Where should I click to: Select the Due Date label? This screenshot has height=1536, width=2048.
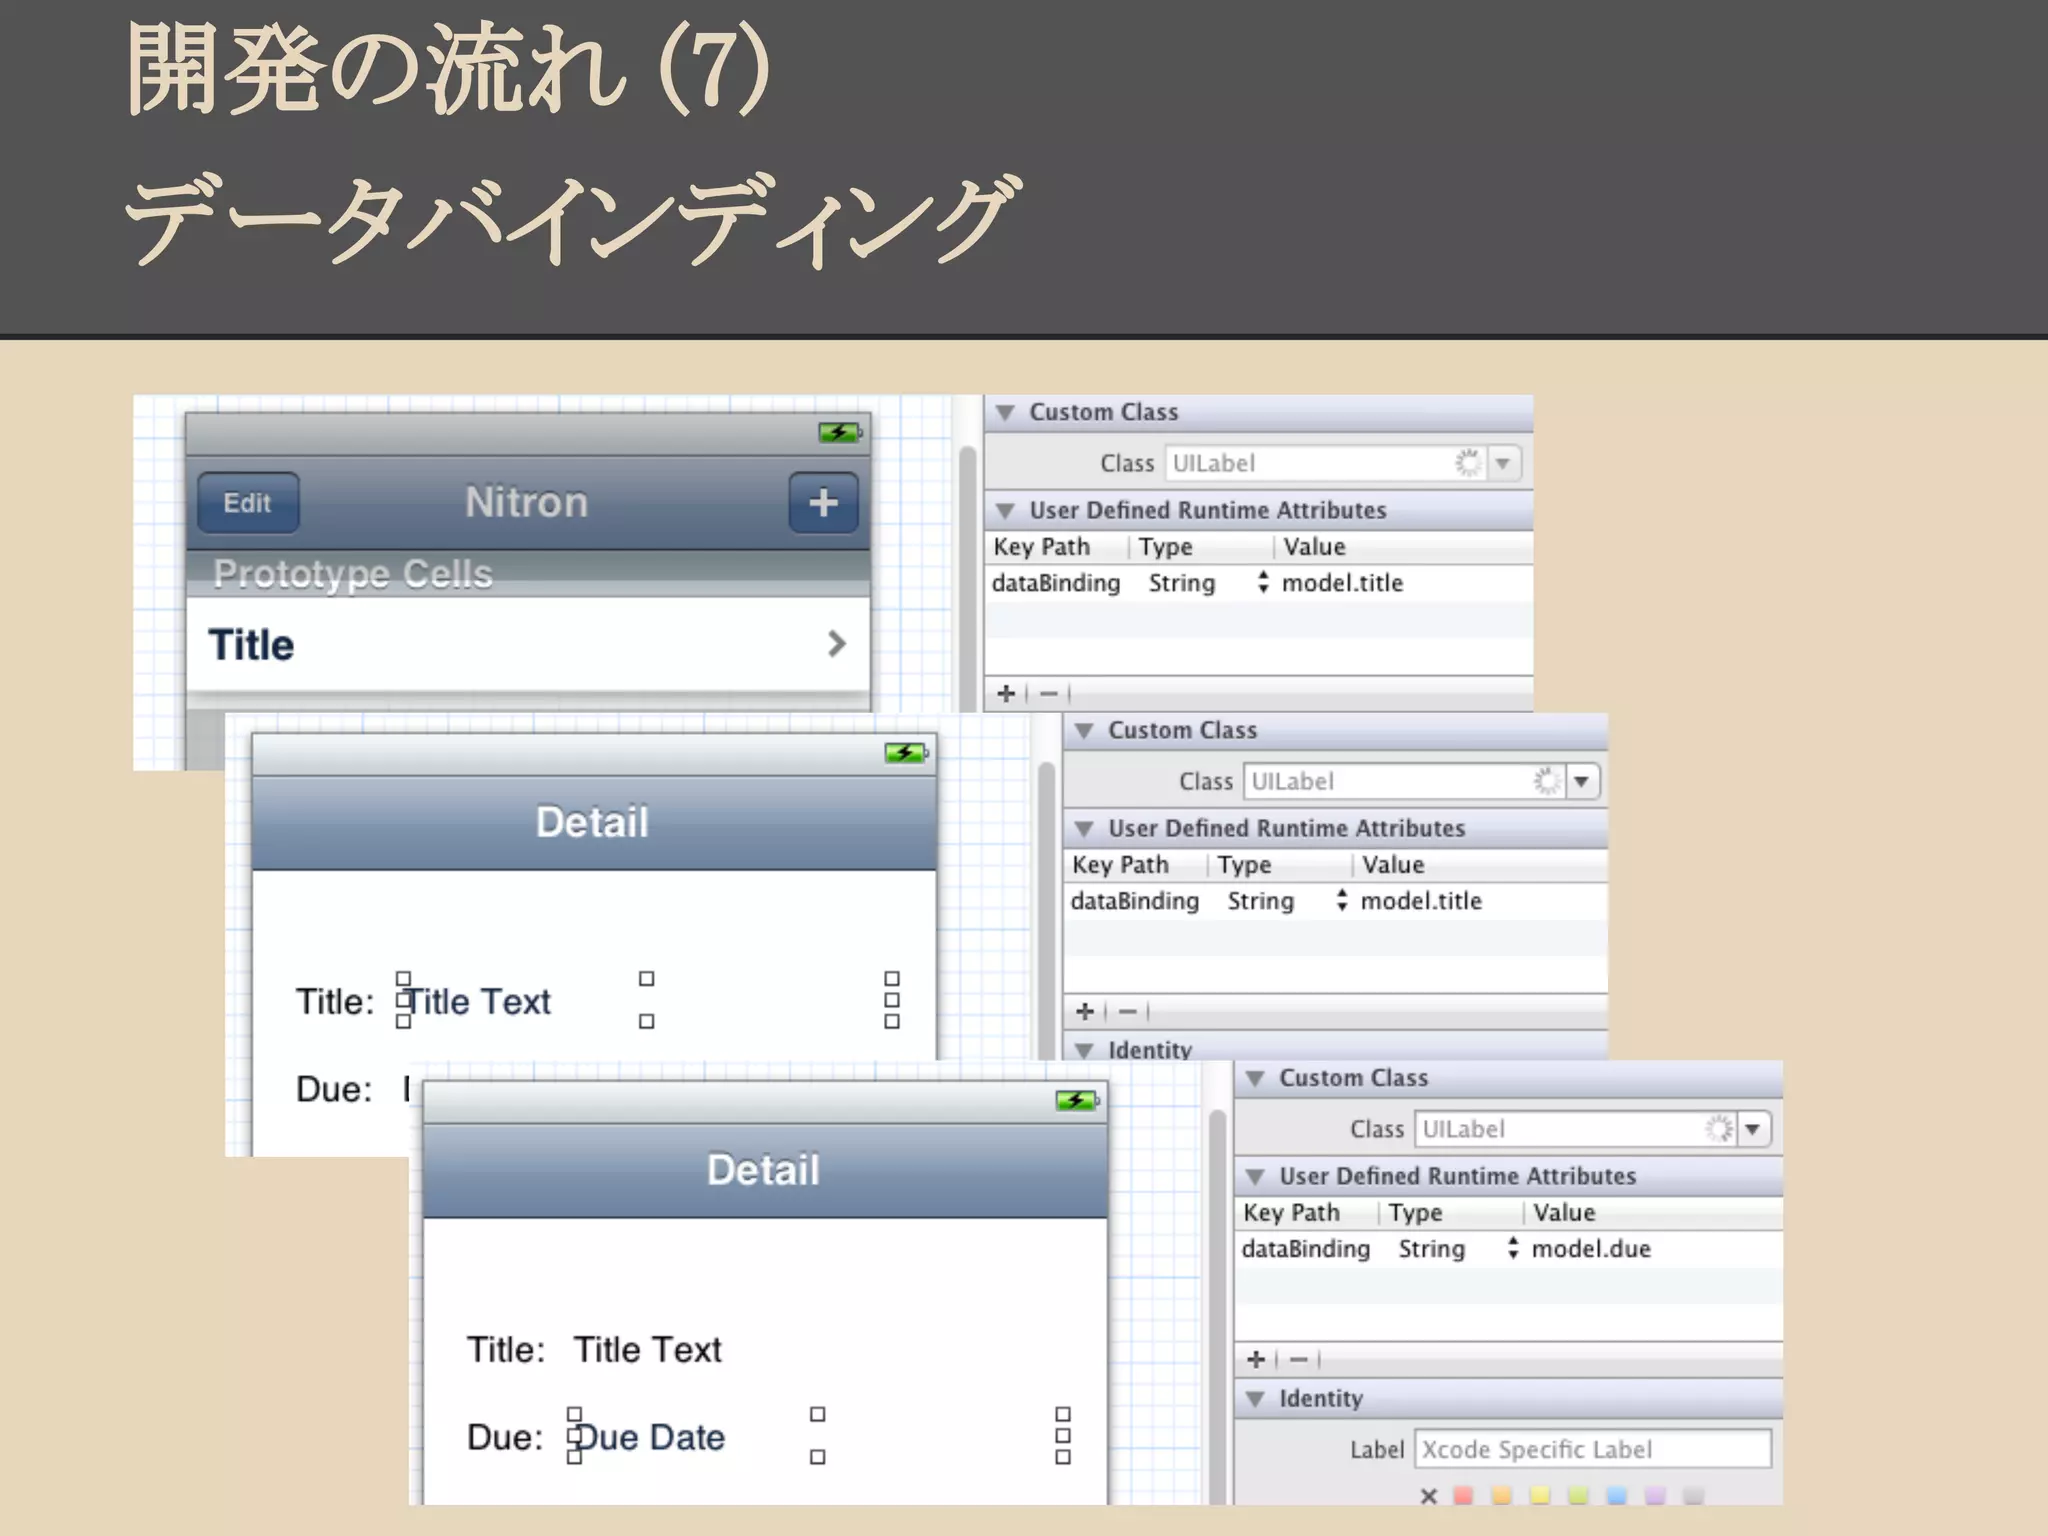tap(651, 1437)
